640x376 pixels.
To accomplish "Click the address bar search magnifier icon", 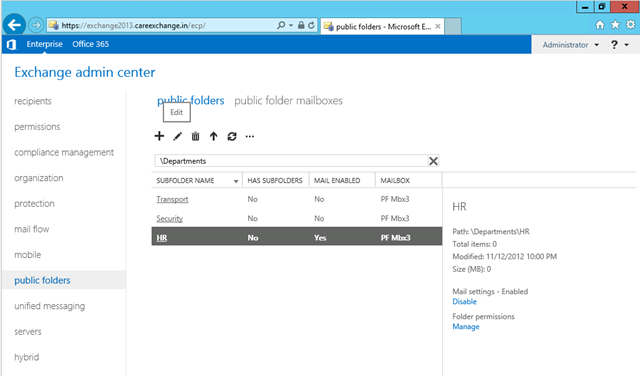I will tap(281, 25).
